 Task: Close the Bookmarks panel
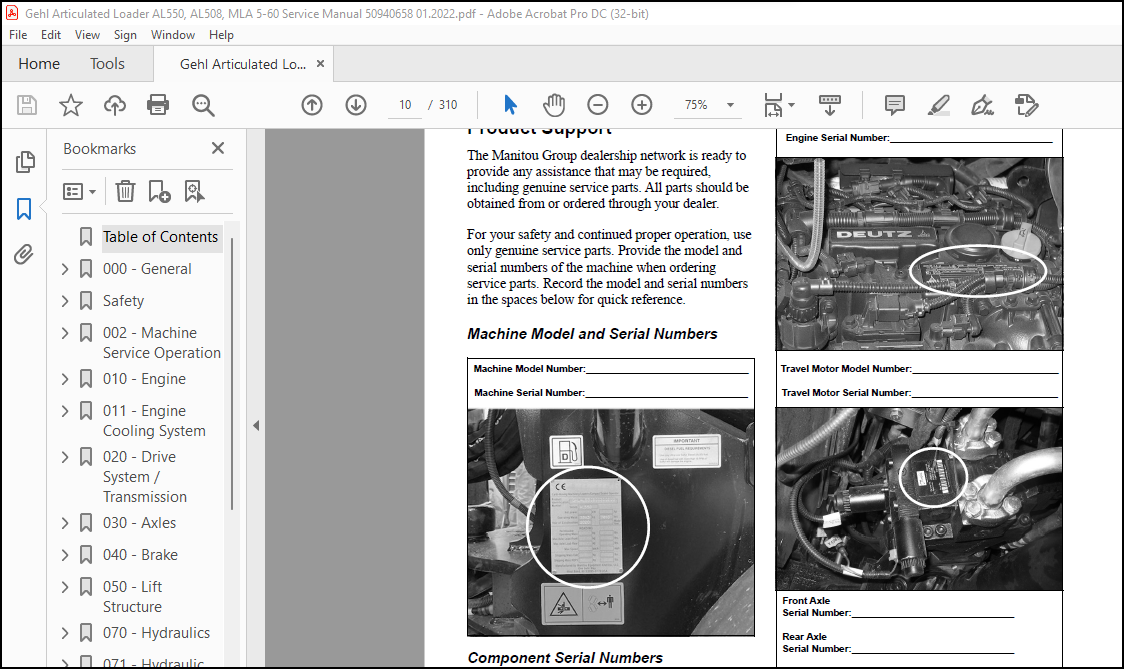click(218, 148)
